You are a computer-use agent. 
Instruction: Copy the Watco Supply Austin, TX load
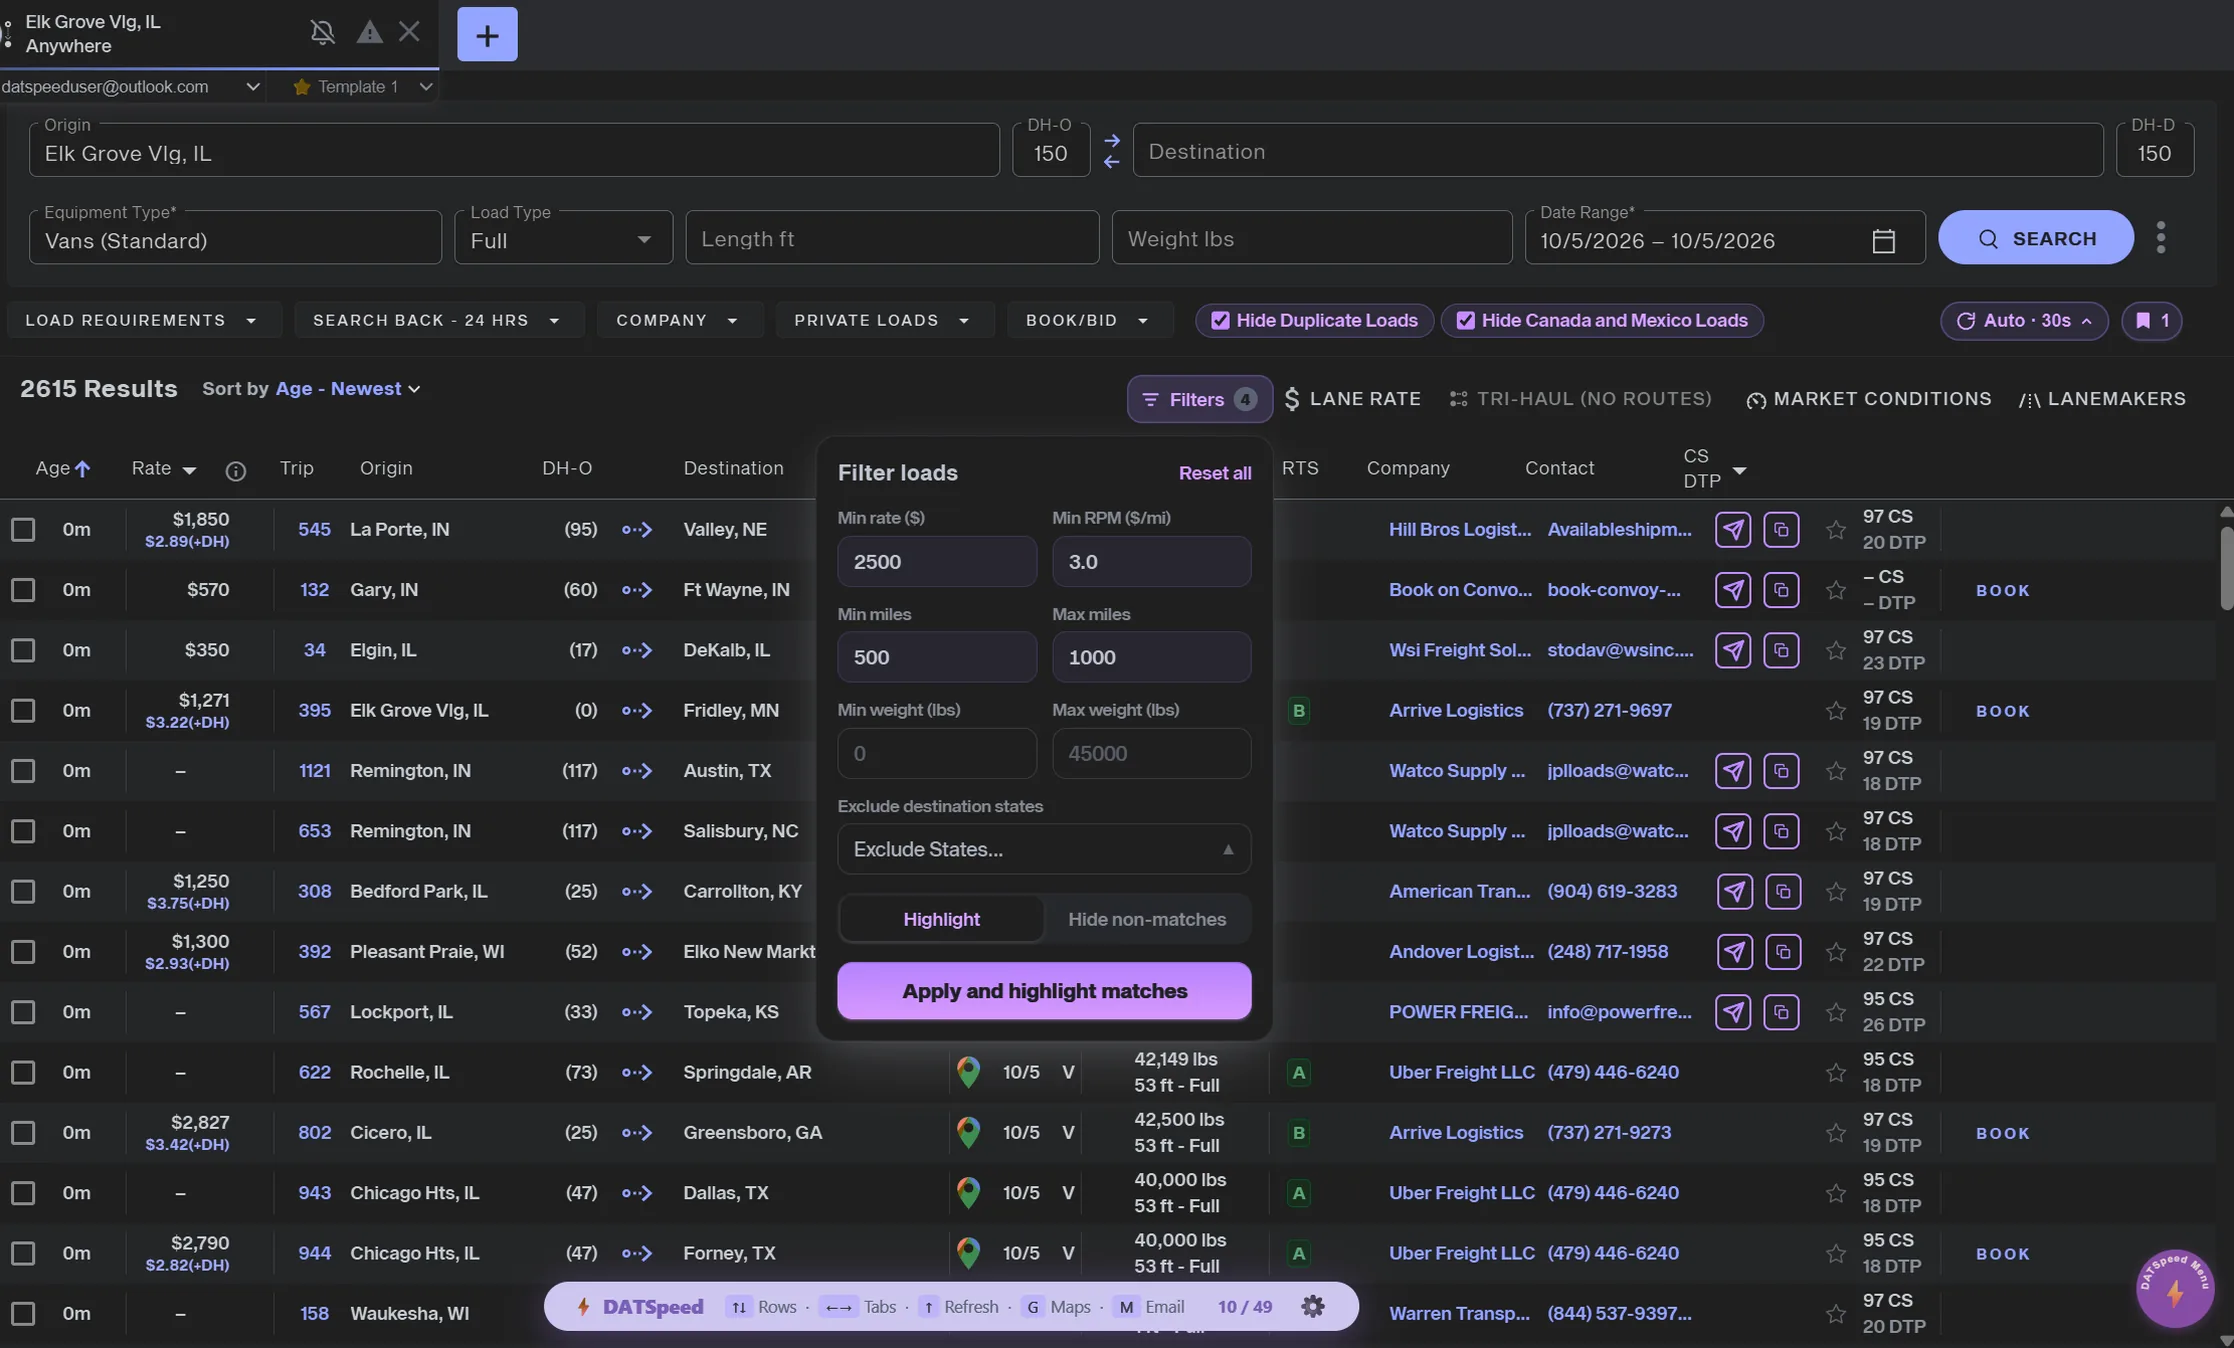coord(1781,771)
